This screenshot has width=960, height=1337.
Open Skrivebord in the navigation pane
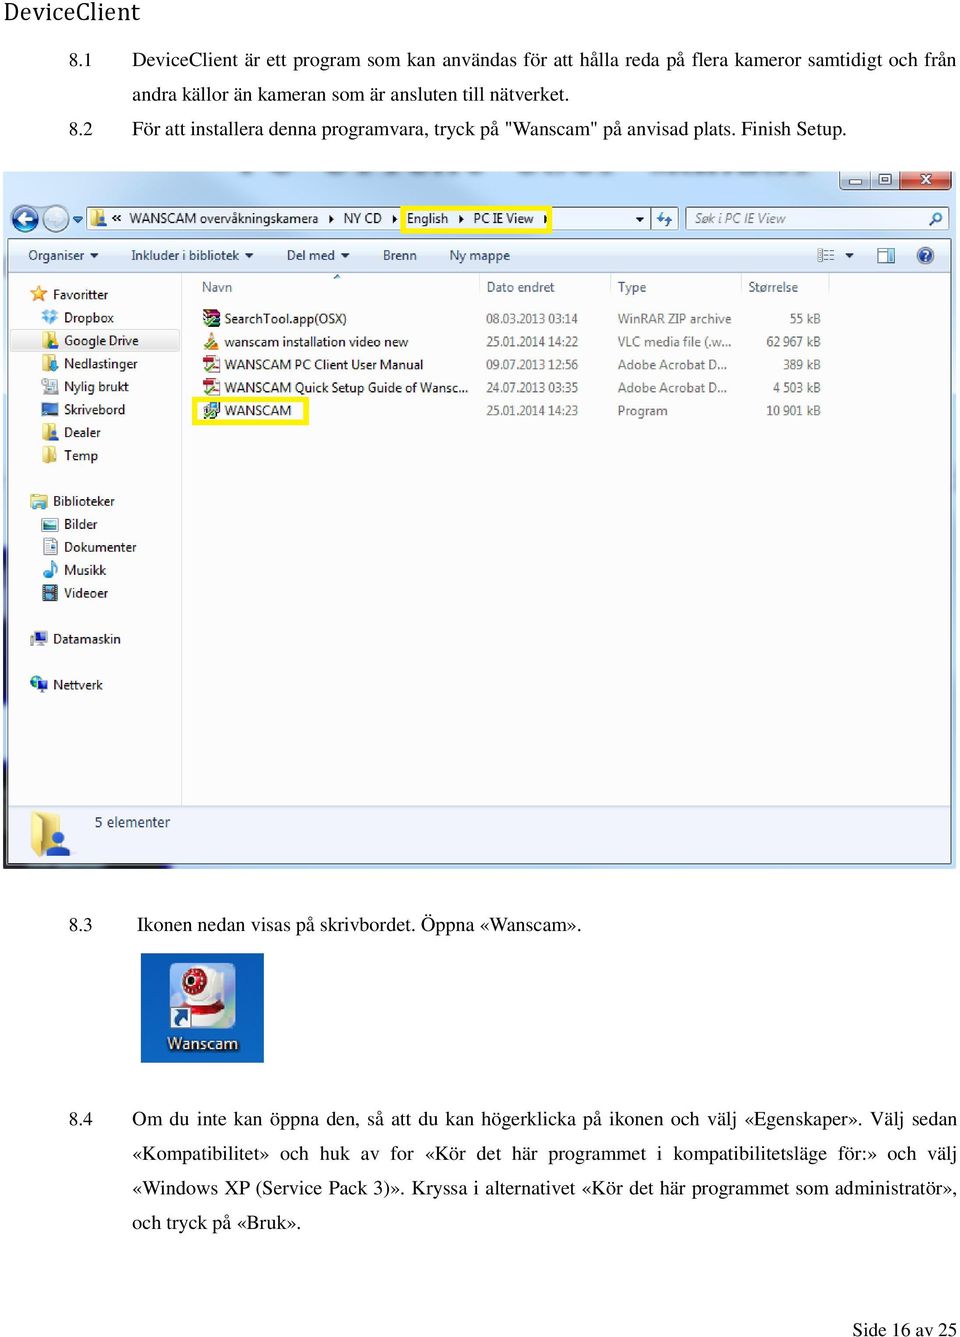[x=94, y=409]
